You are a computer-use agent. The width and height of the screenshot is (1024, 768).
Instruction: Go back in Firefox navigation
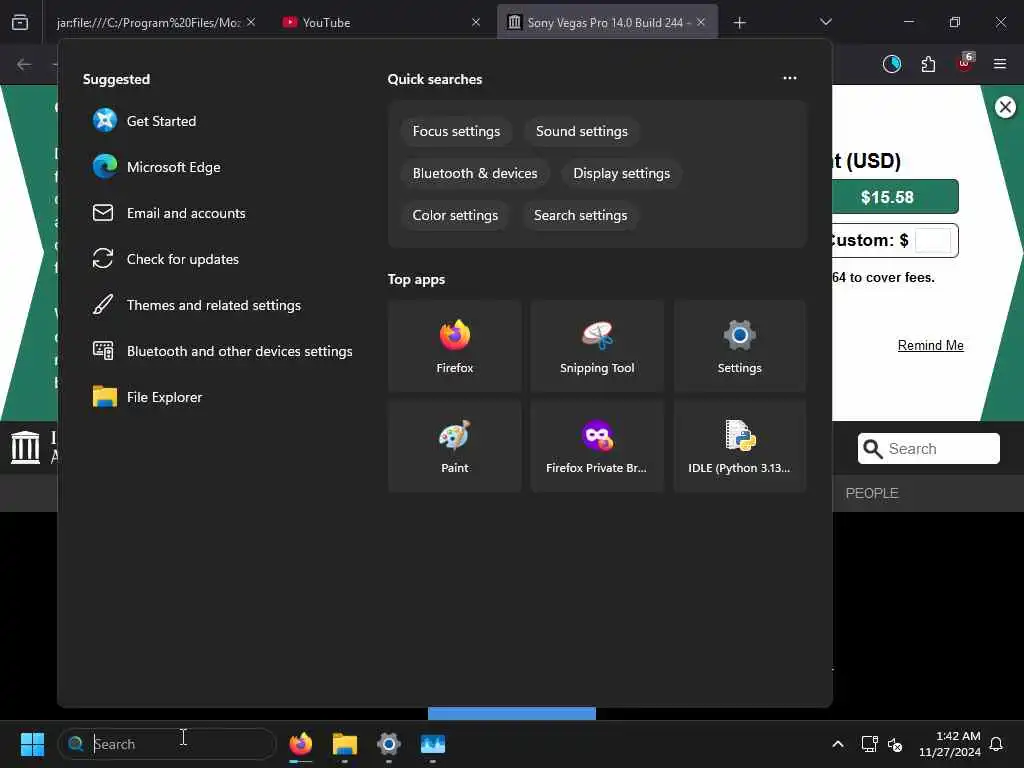point(24,64)
